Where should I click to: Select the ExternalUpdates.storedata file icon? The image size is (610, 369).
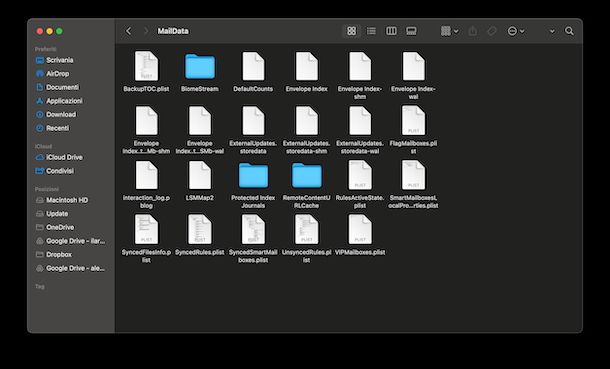coord(253,121)
